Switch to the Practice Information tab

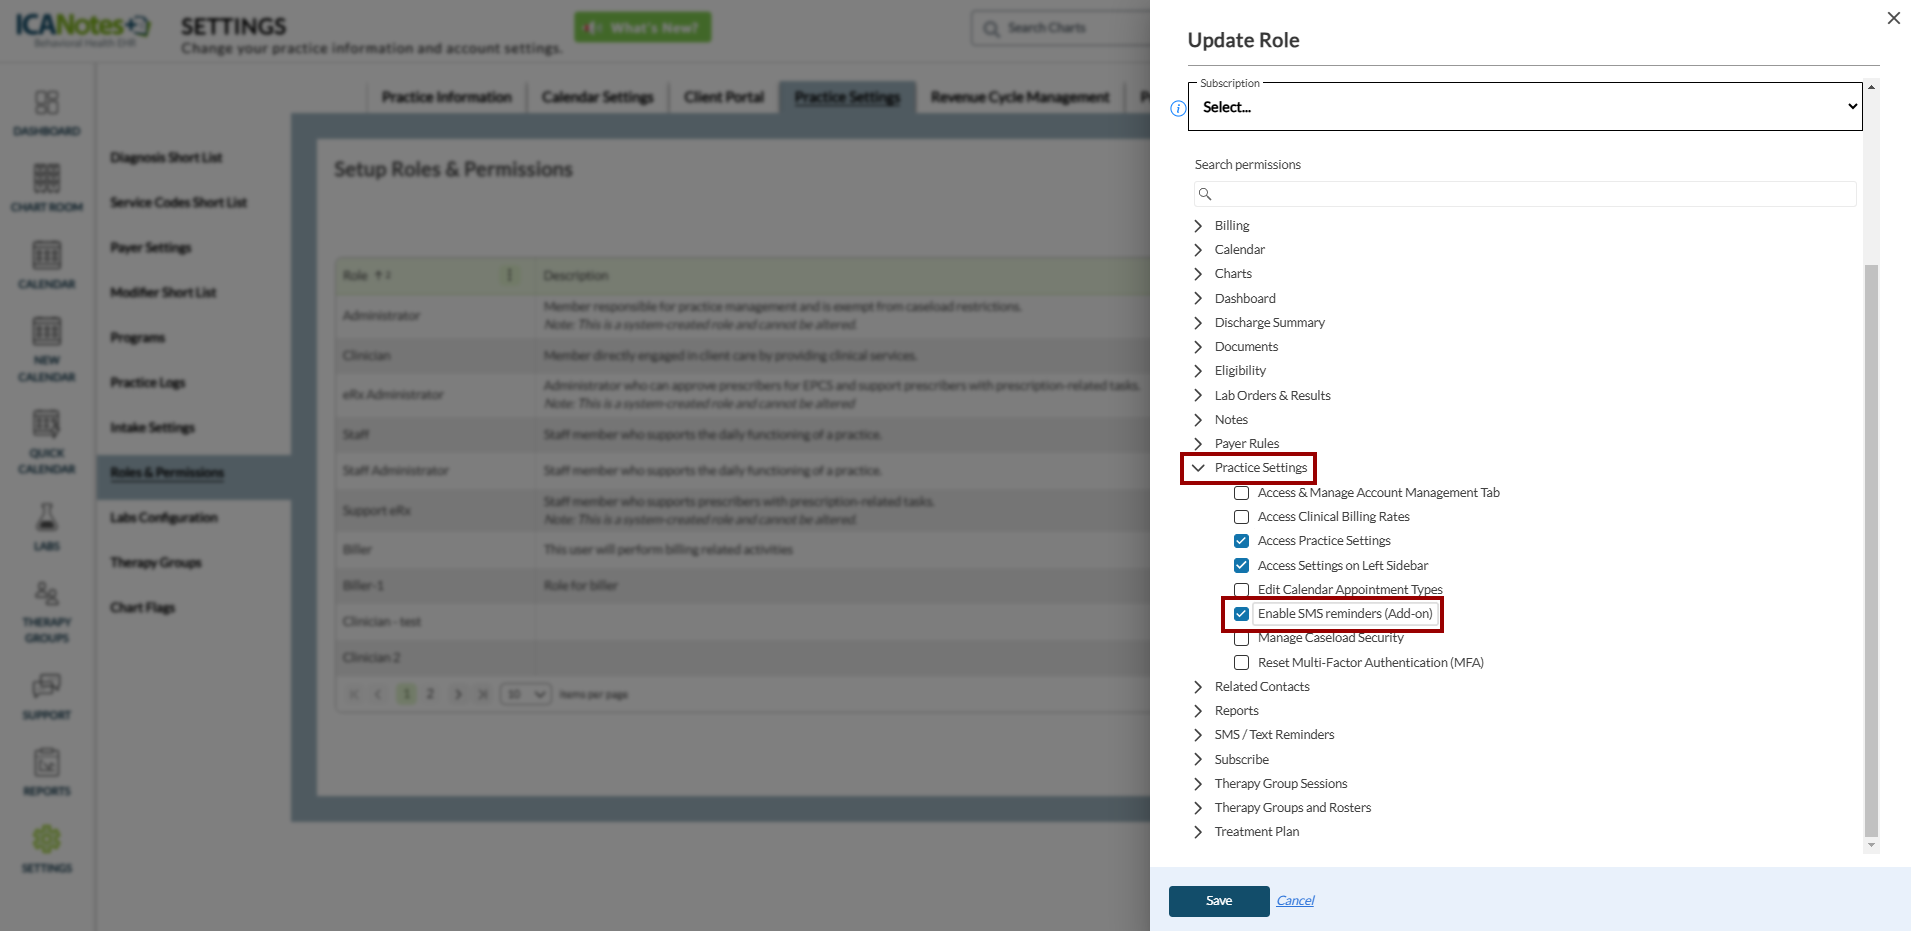[x=447, y=97]
